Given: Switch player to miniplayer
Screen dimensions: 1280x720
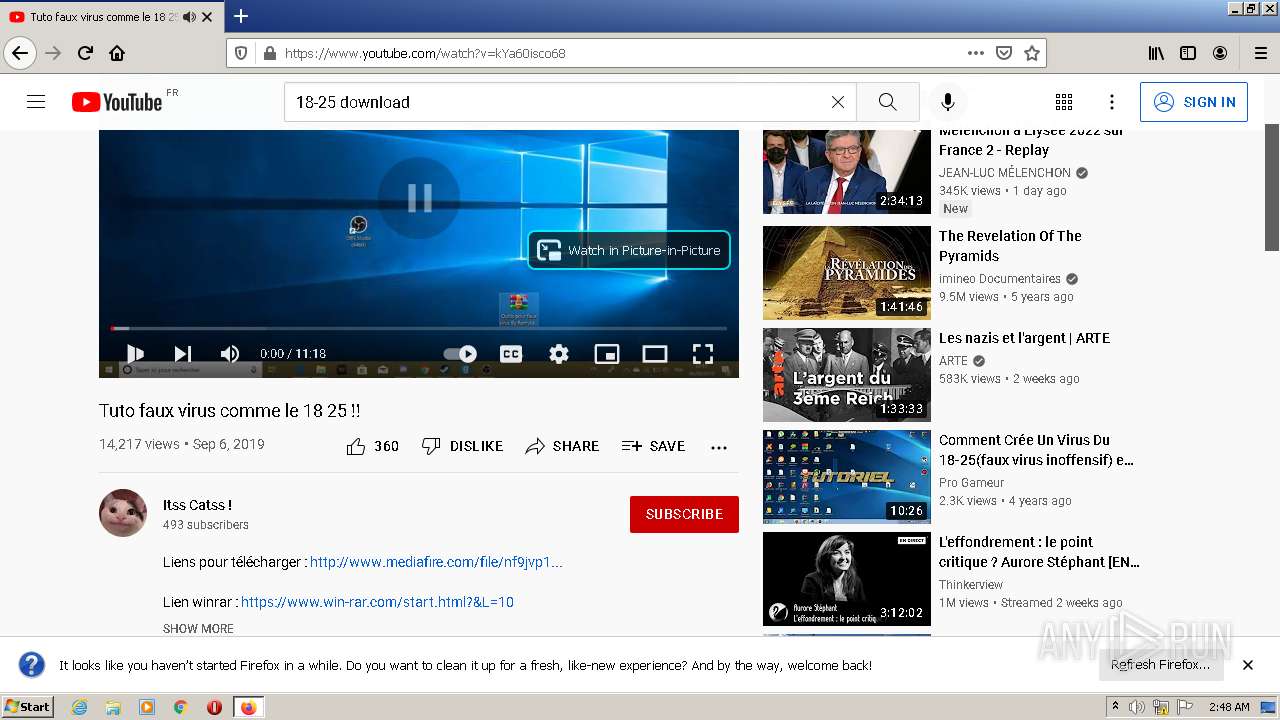Looking at the screenshot, I should click(x=607, y=353).
